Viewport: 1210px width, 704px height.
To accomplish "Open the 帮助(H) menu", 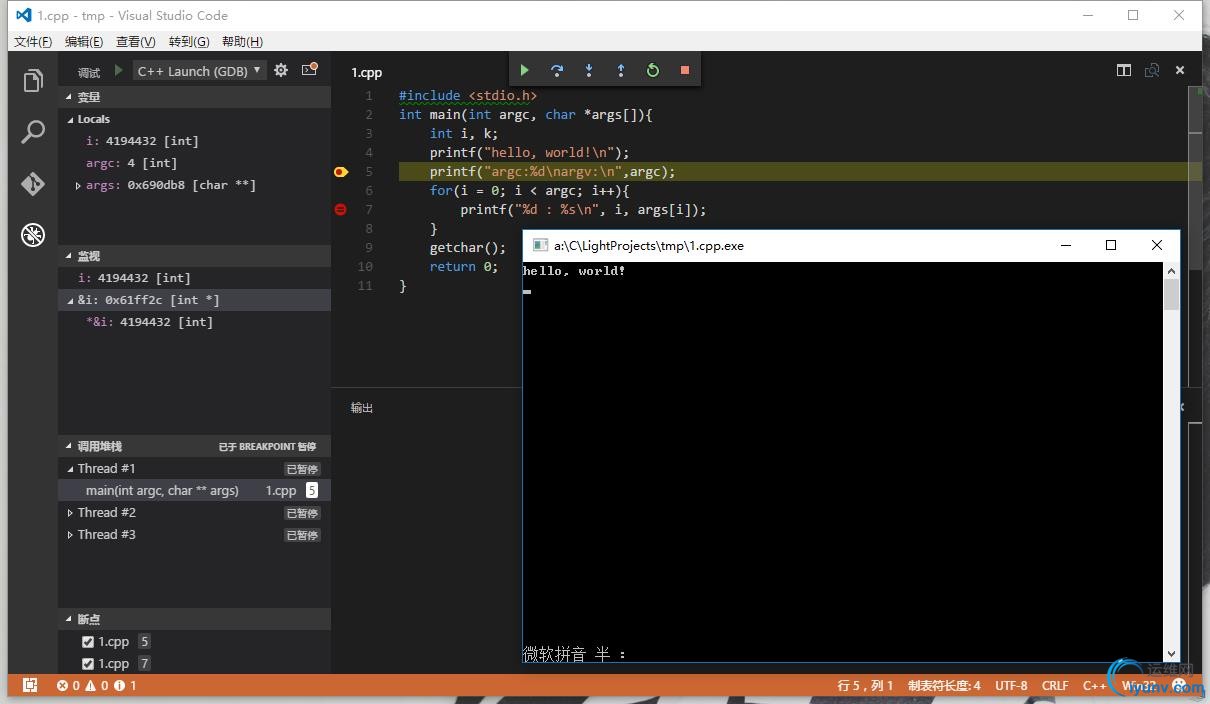I will pos(242,41).
